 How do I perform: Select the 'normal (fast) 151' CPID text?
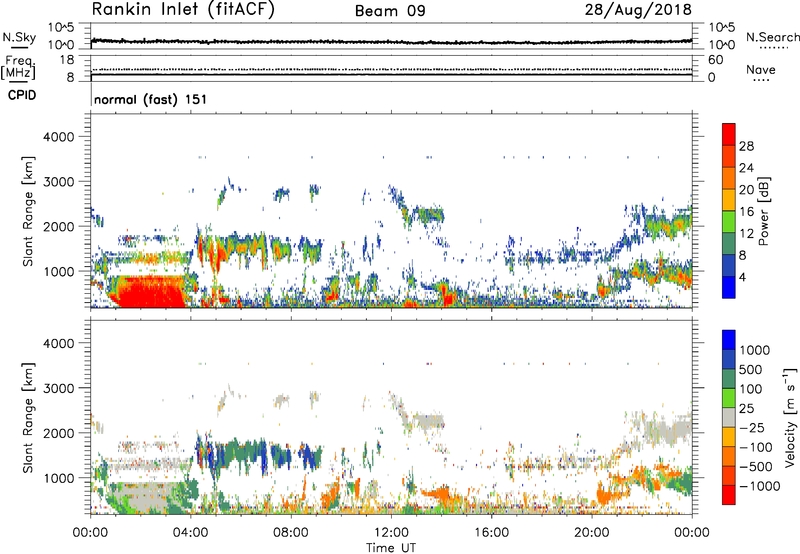[151, 99]
